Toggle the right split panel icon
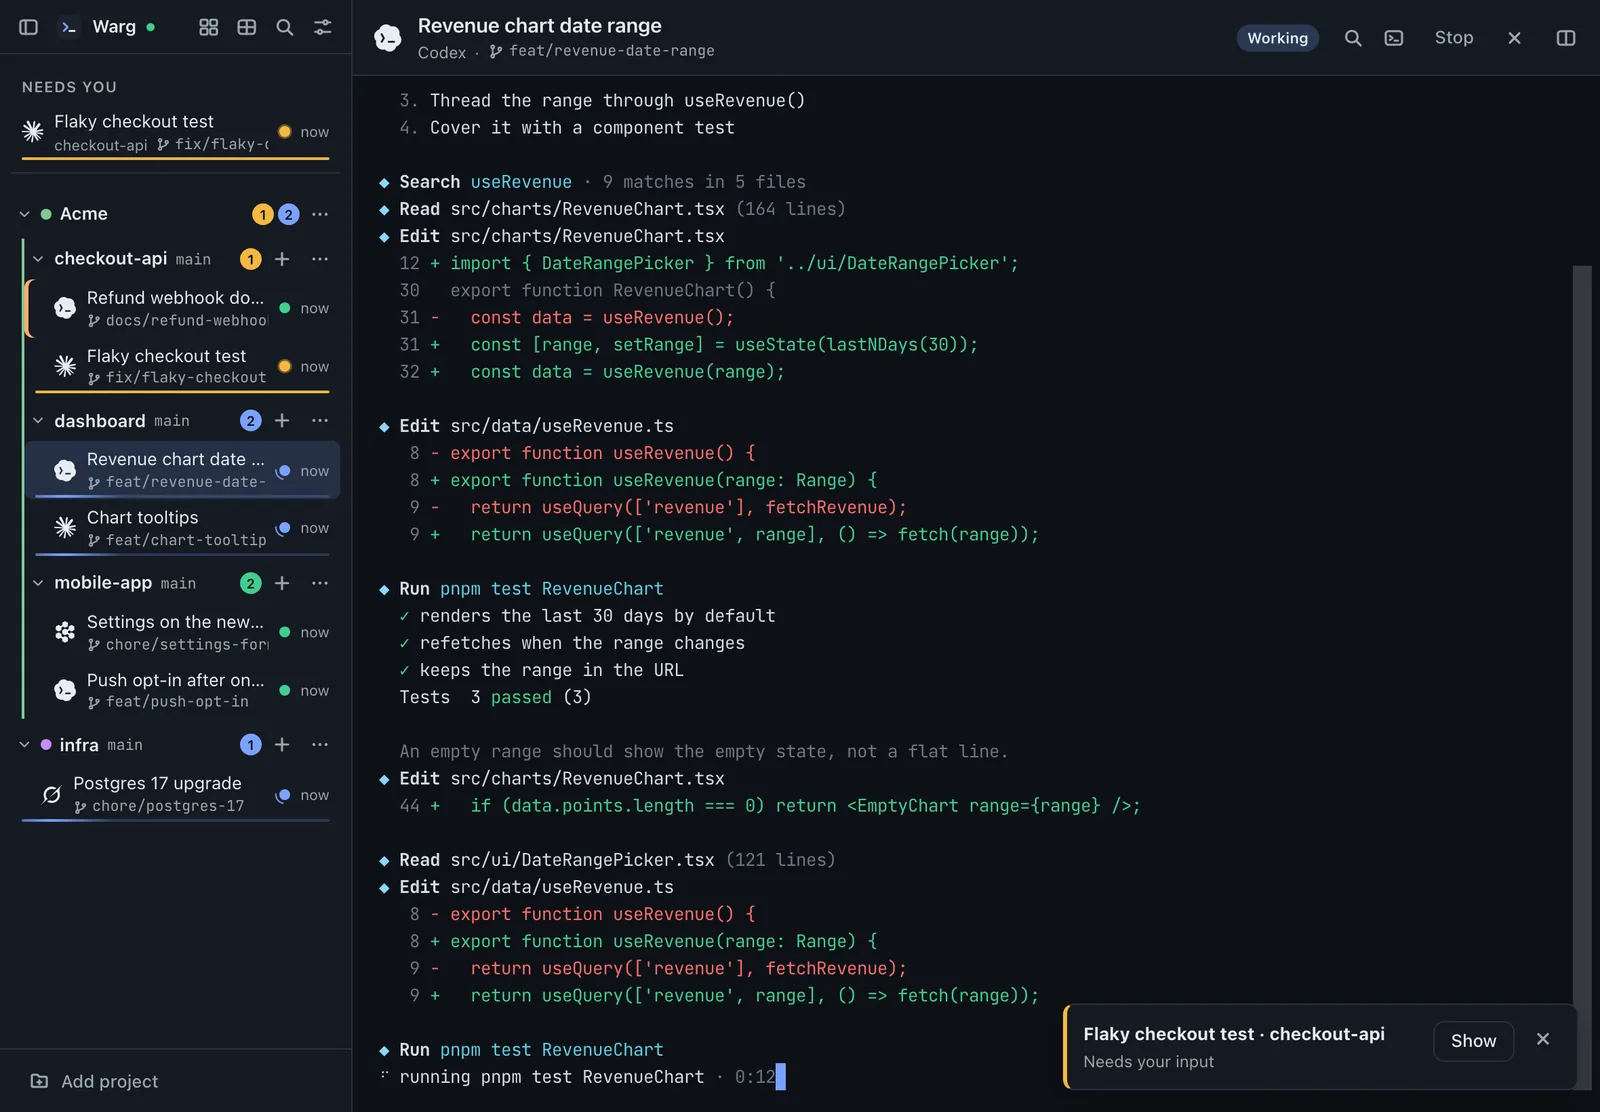The image size is (1600, 1112). (x=1566, y=38)
